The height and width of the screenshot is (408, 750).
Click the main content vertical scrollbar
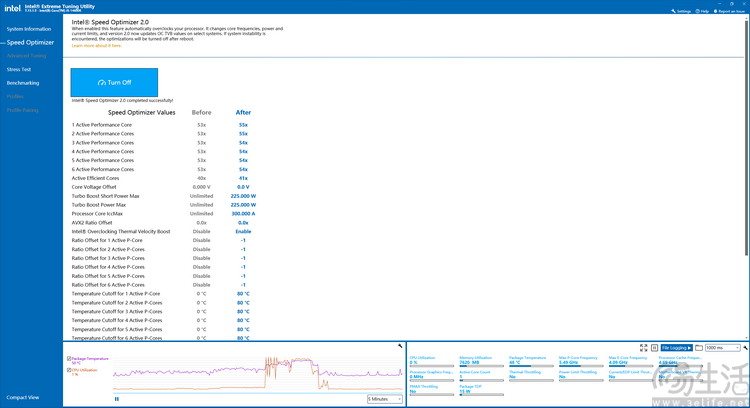(748, 139)
